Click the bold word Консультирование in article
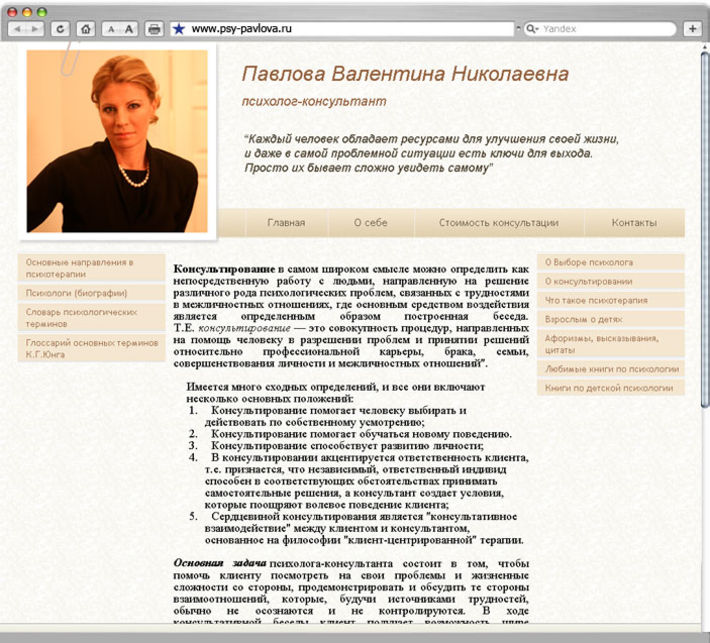 click(x=224, y=269)
